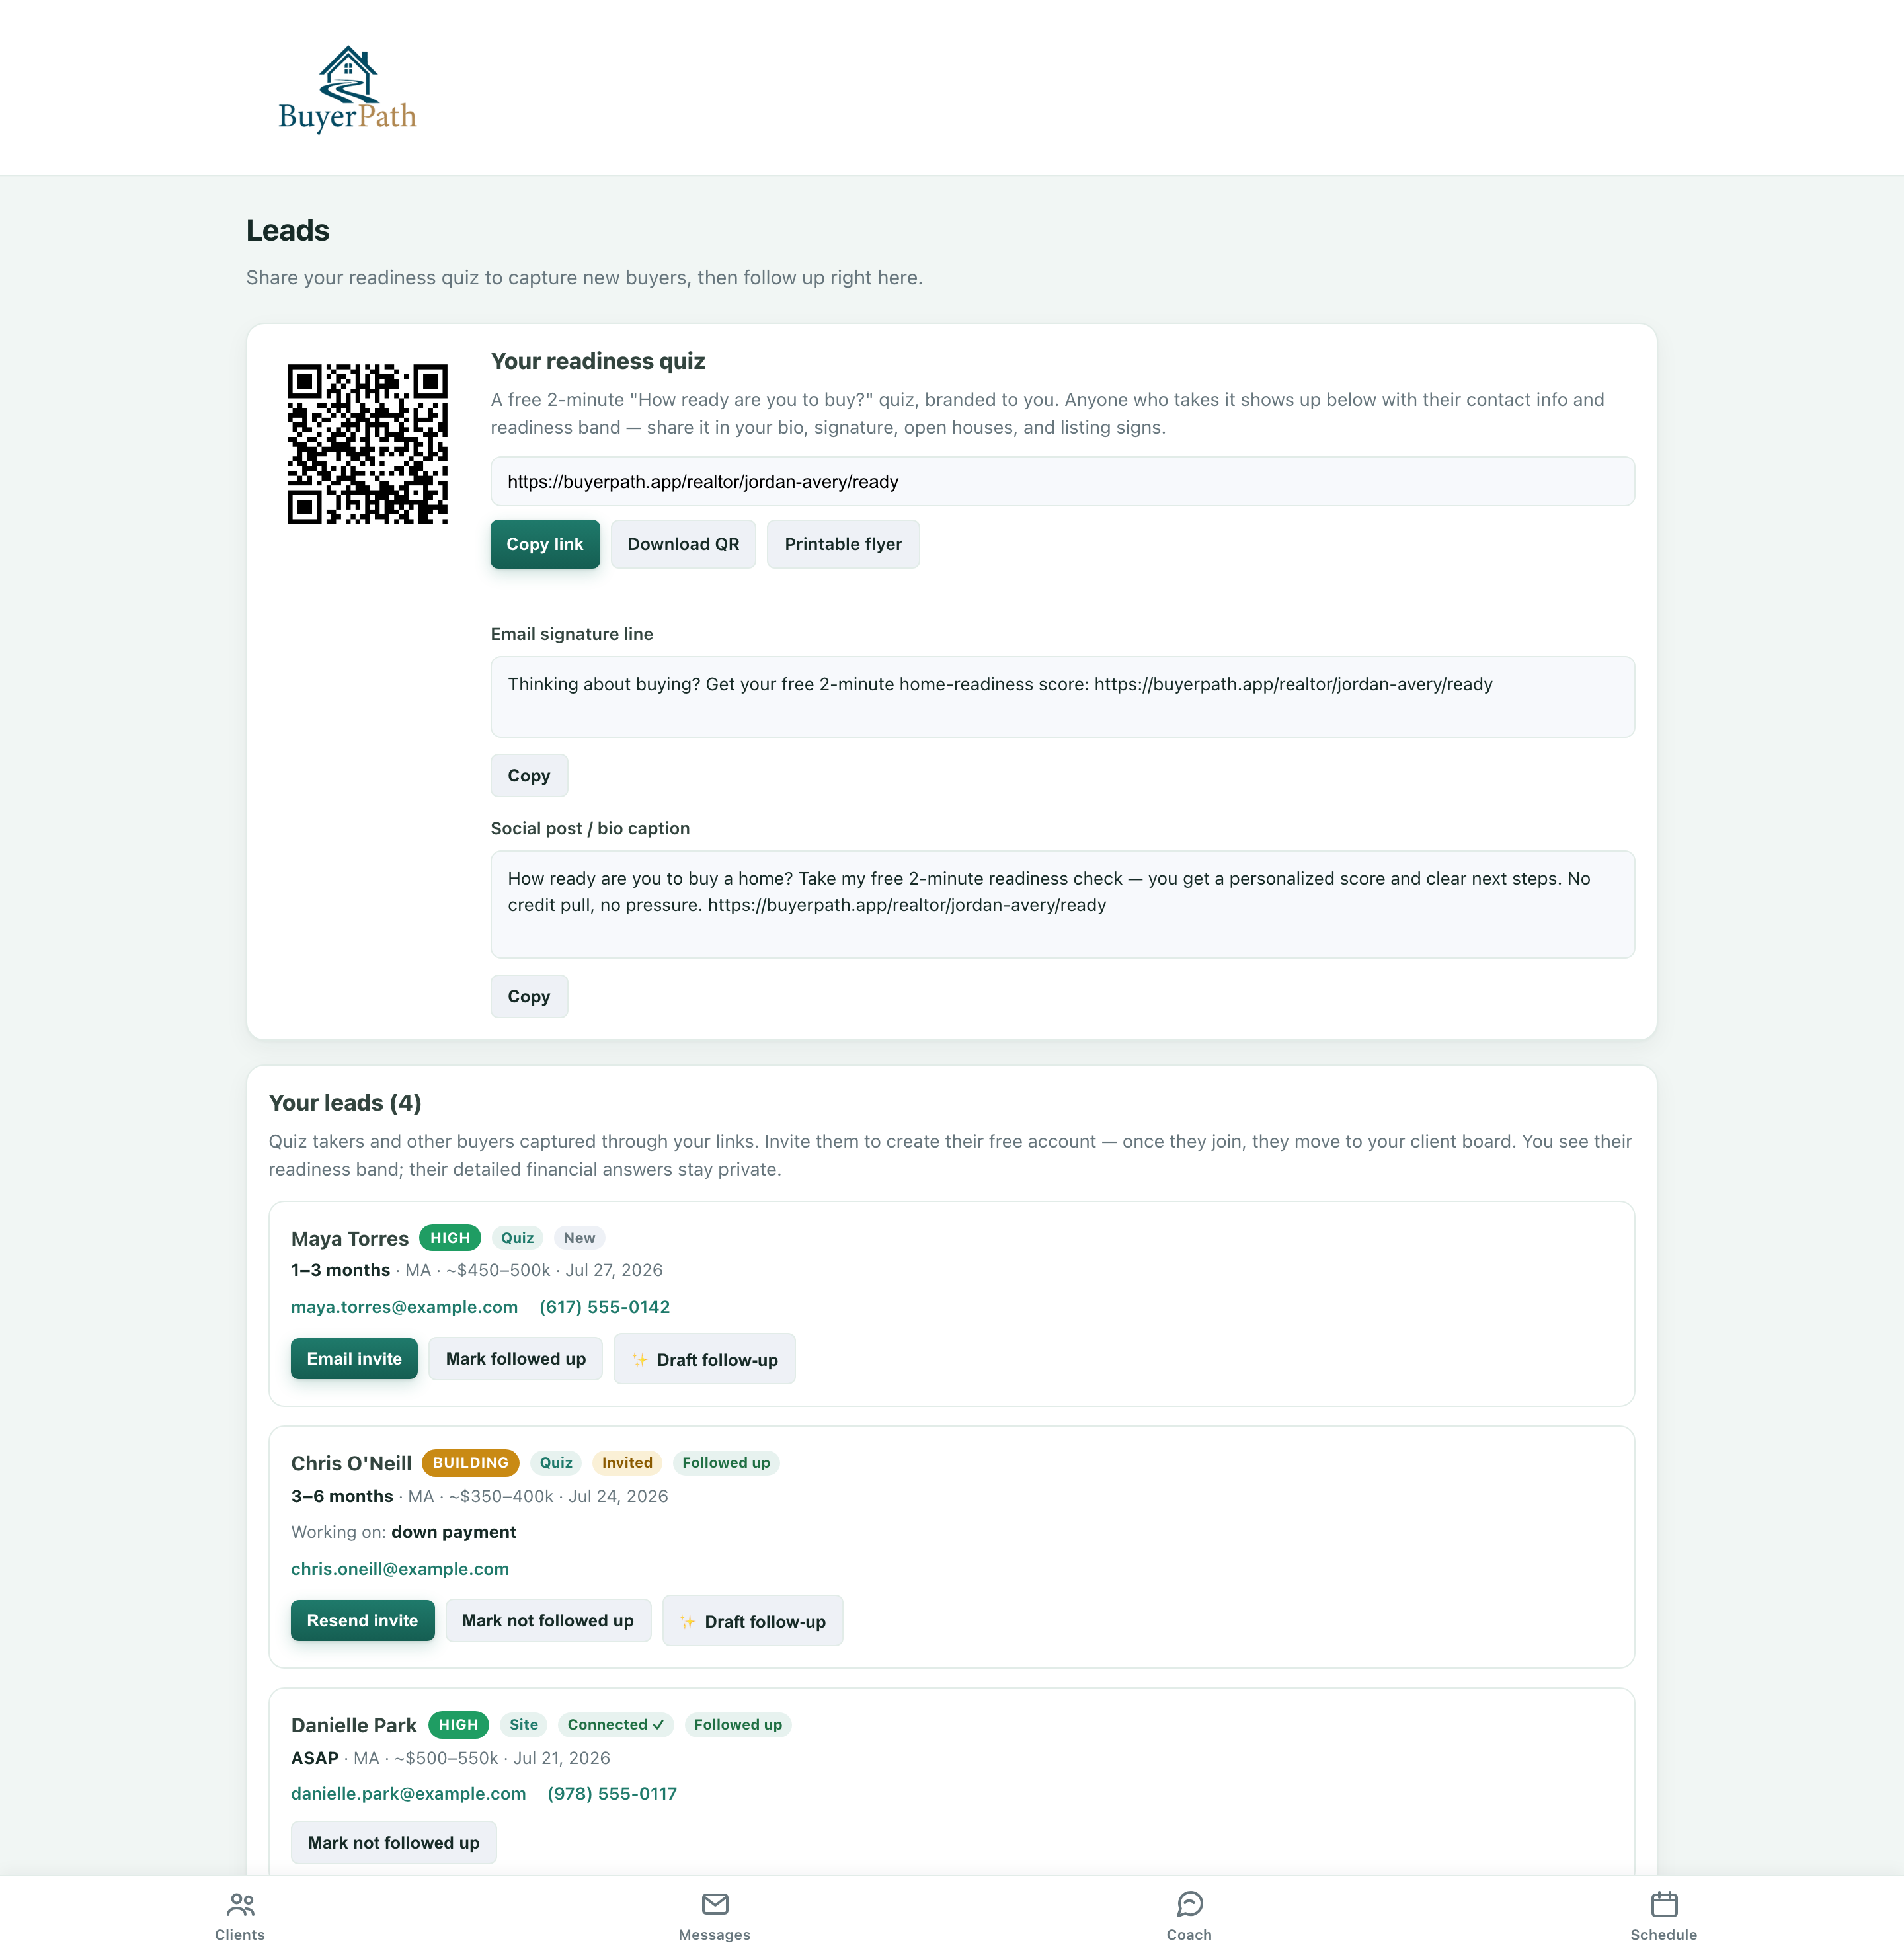Click the ASAP timeline text
Screen dimensions: 1904x1957
315,1758
